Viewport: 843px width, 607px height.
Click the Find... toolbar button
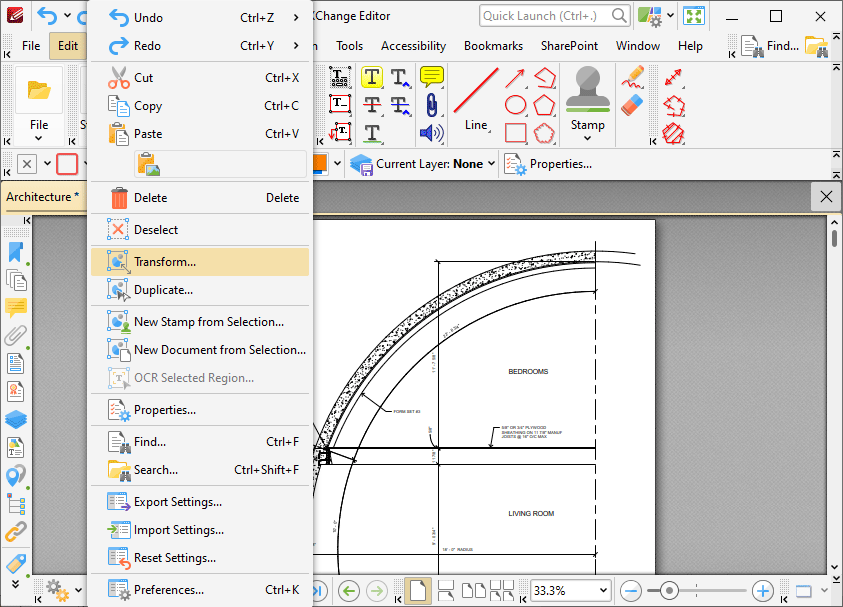[x=769, y=46]
